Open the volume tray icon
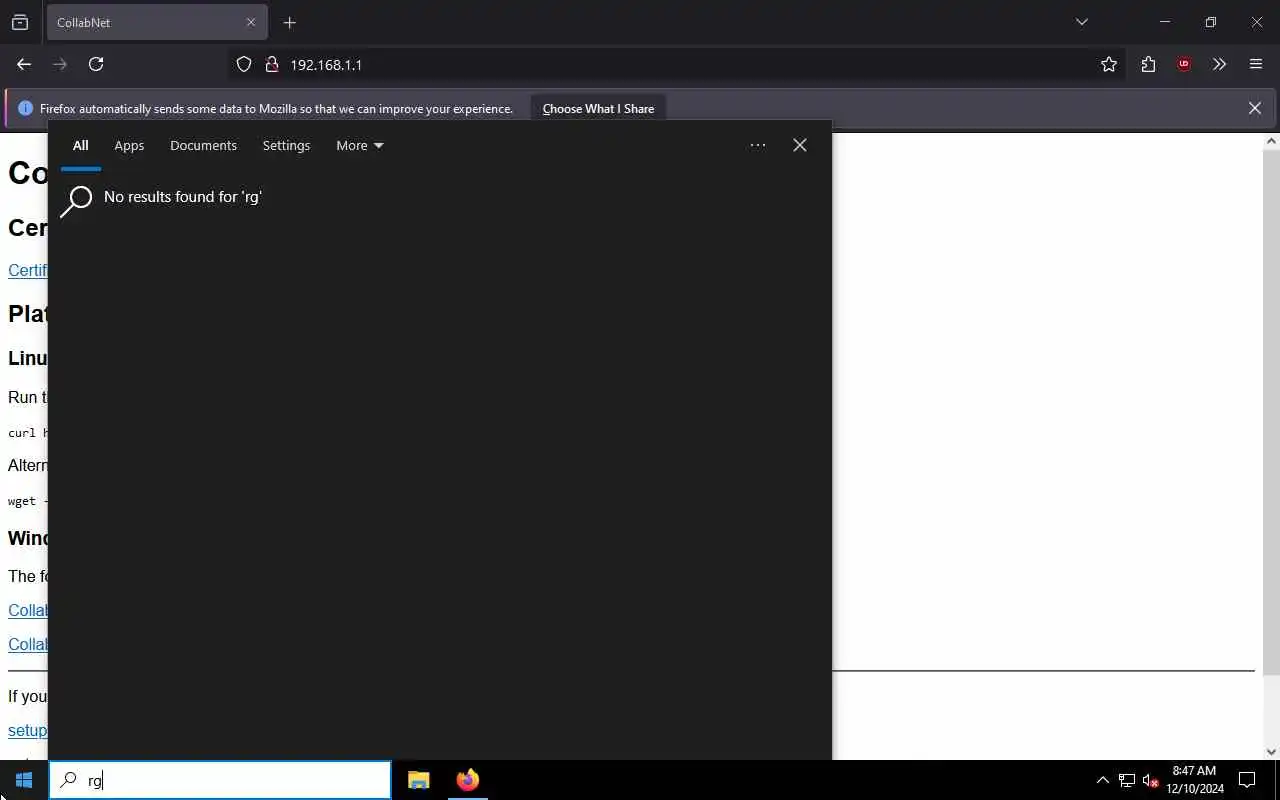 tap(1151, 780)
